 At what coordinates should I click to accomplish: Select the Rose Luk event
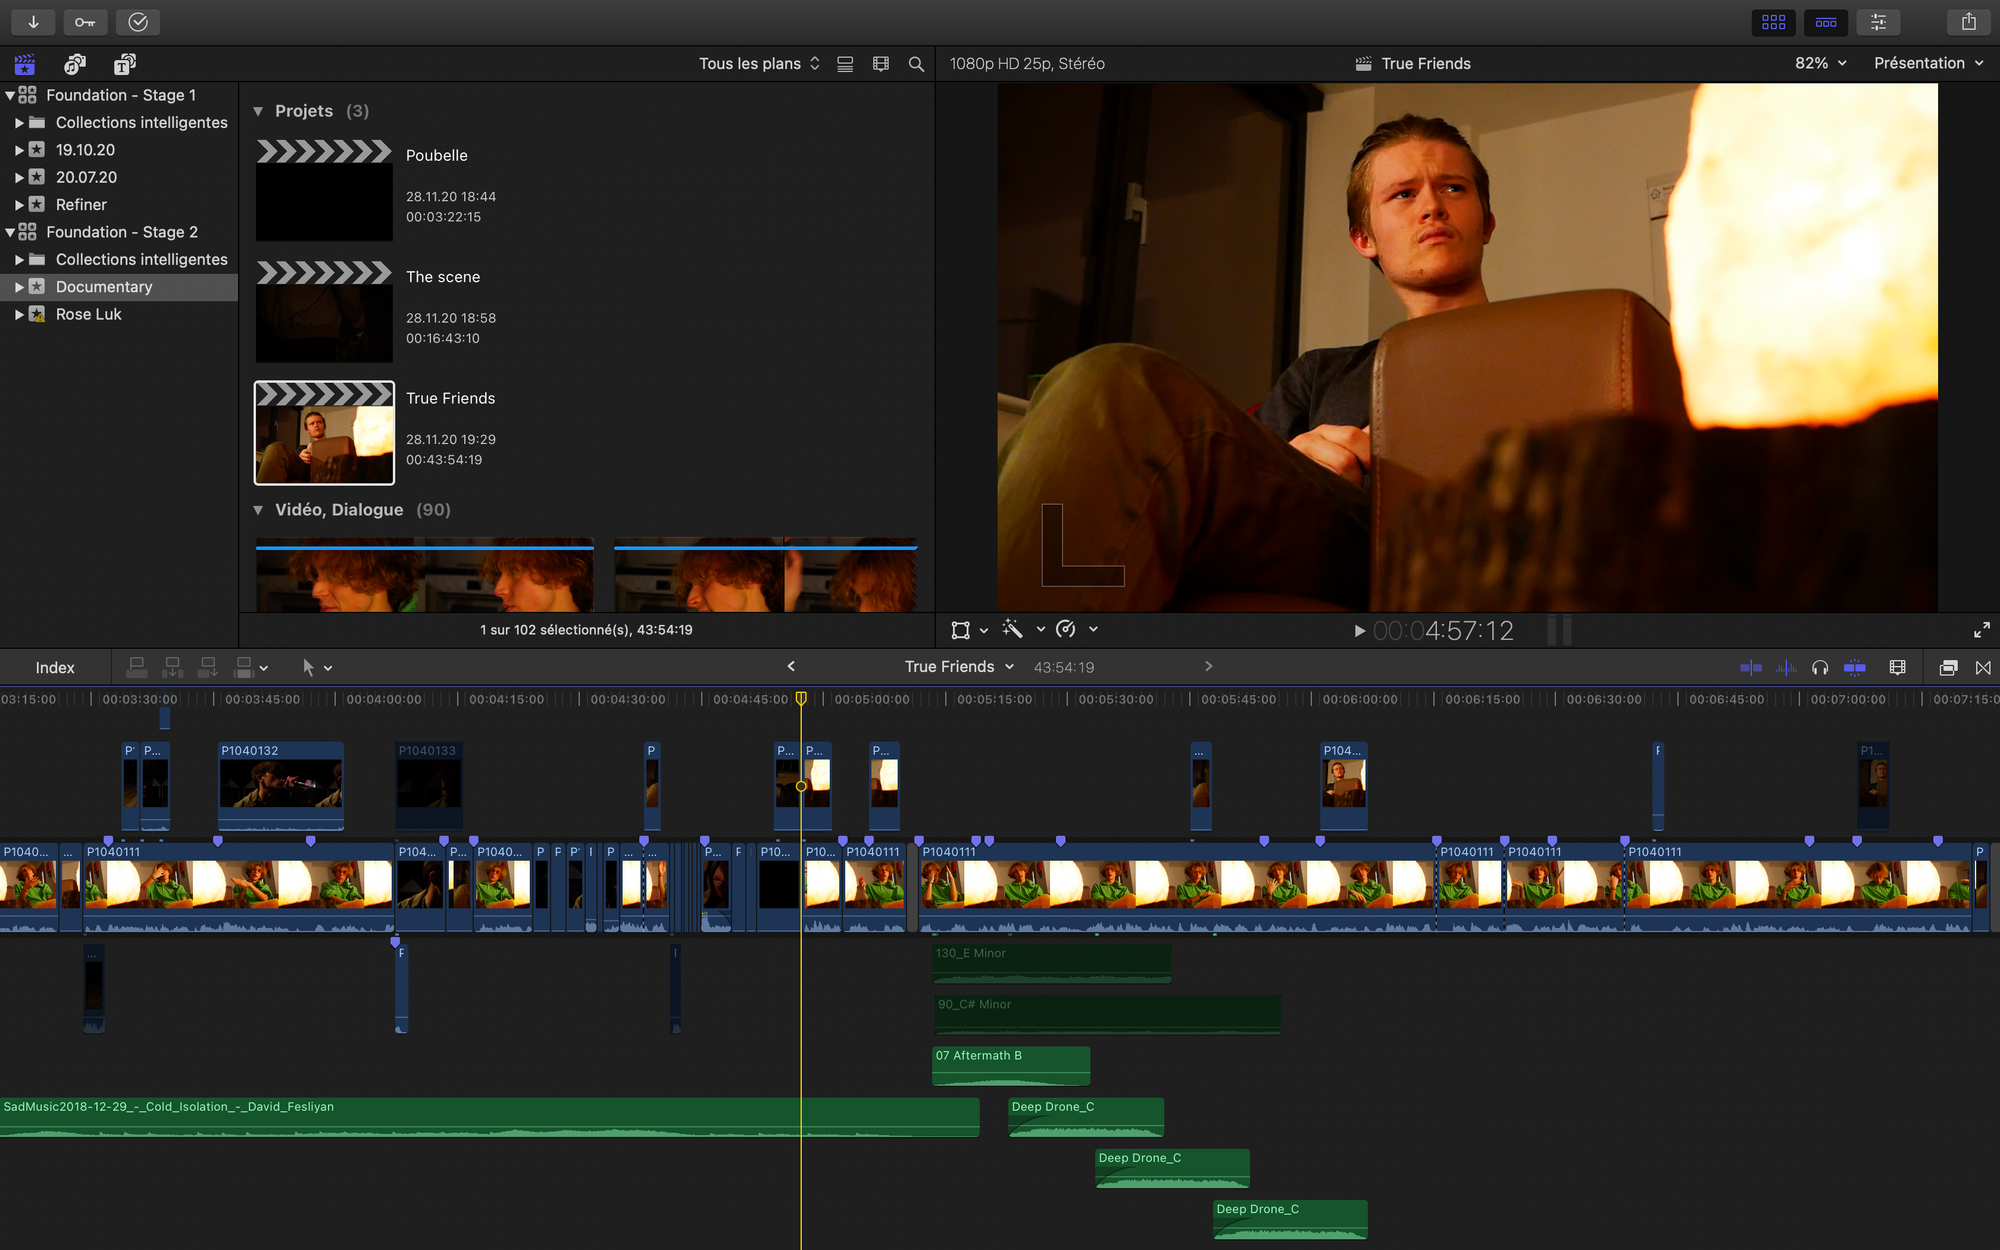click(119, 314)
